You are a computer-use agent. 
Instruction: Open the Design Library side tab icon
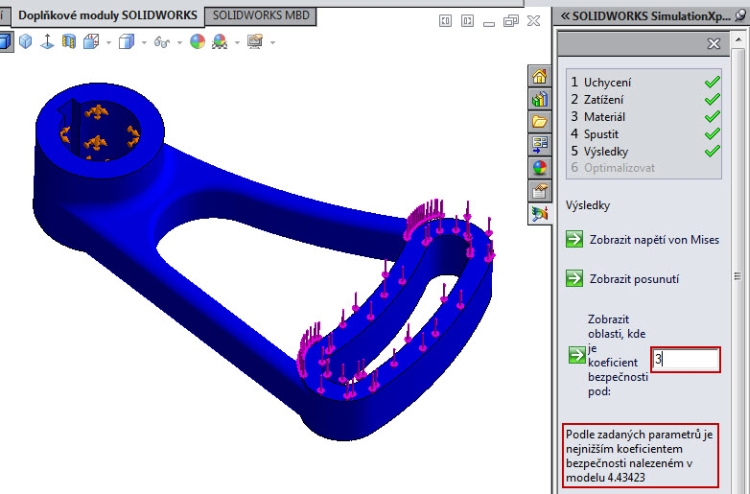tap(540, 99)
